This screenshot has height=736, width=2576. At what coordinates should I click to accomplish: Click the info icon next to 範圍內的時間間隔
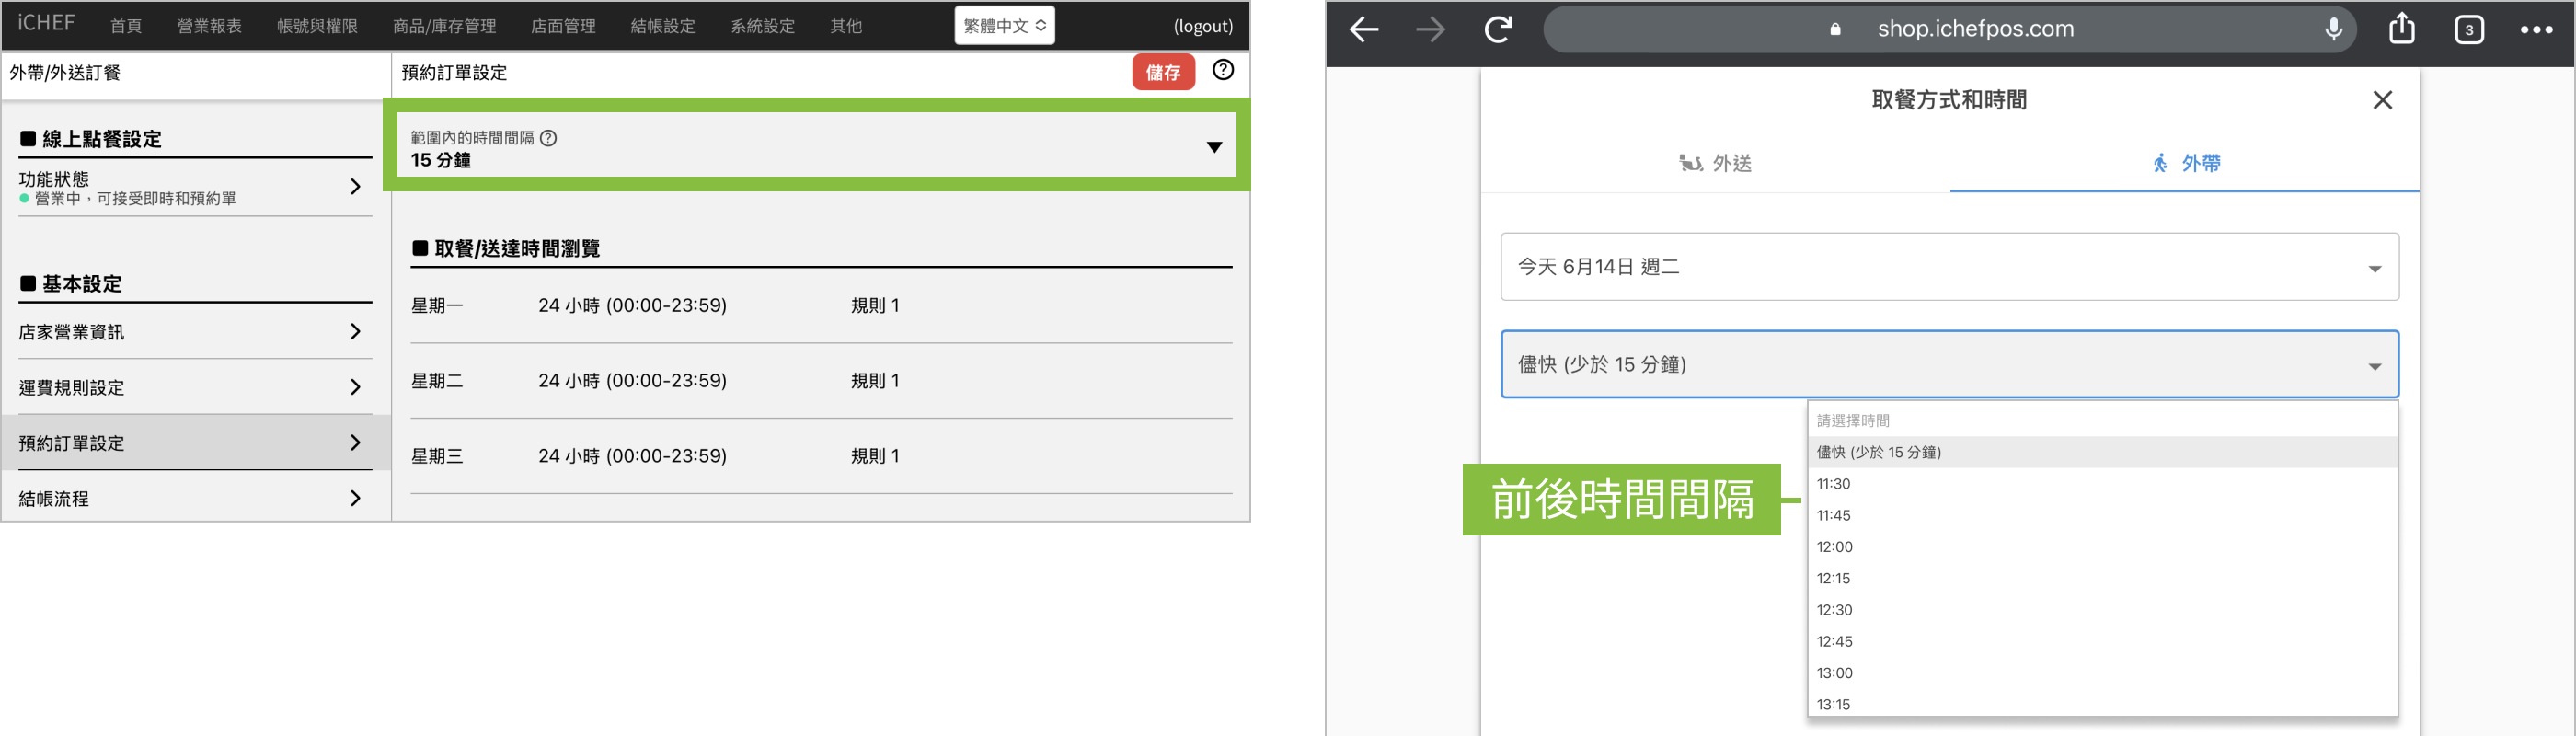[548, 138]
